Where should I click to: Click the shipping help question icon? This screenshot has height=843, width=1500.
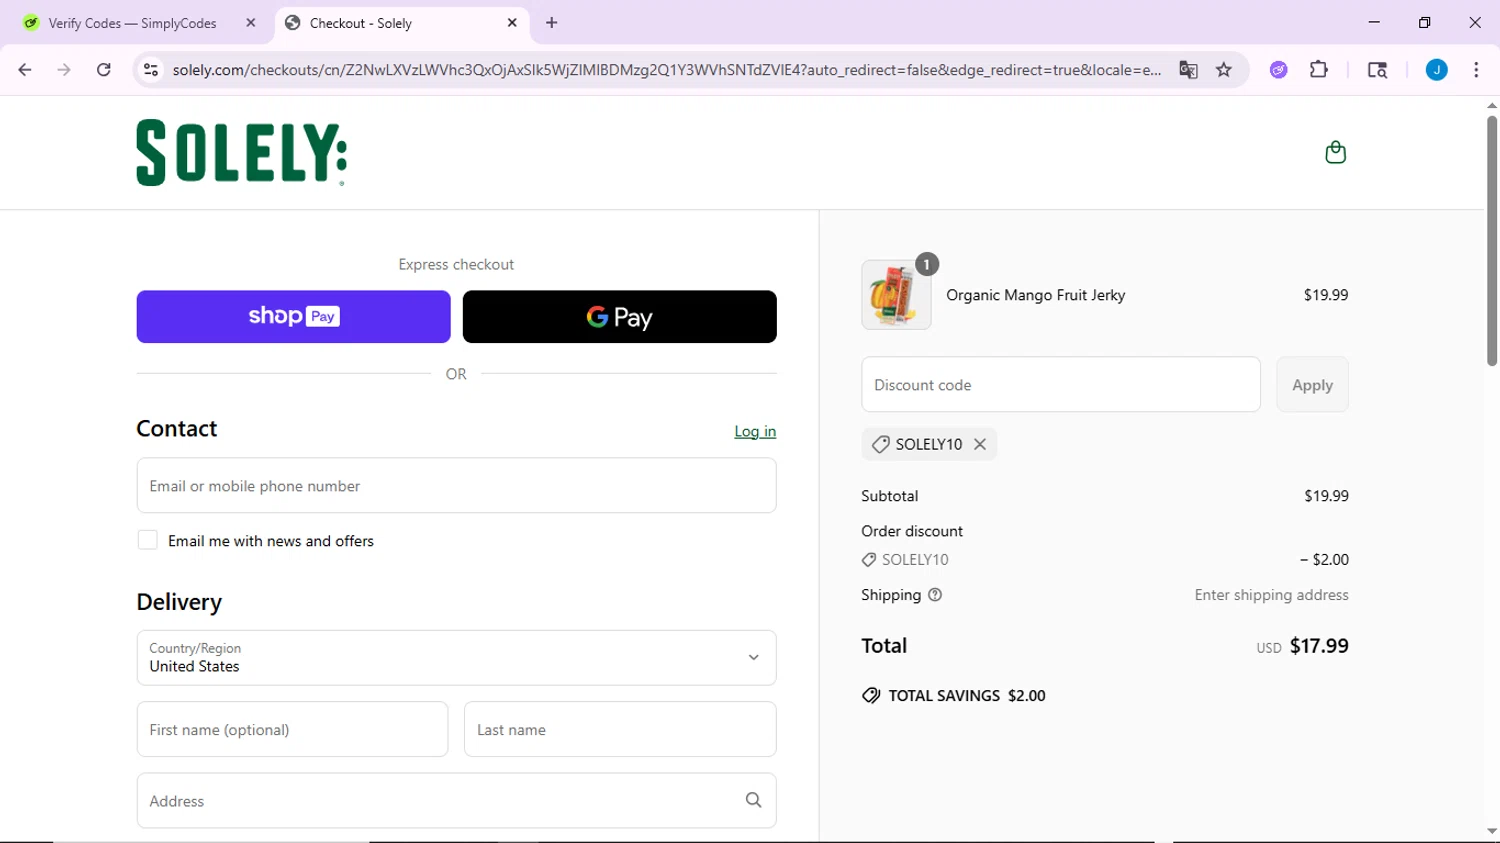[x=935, y=595]
